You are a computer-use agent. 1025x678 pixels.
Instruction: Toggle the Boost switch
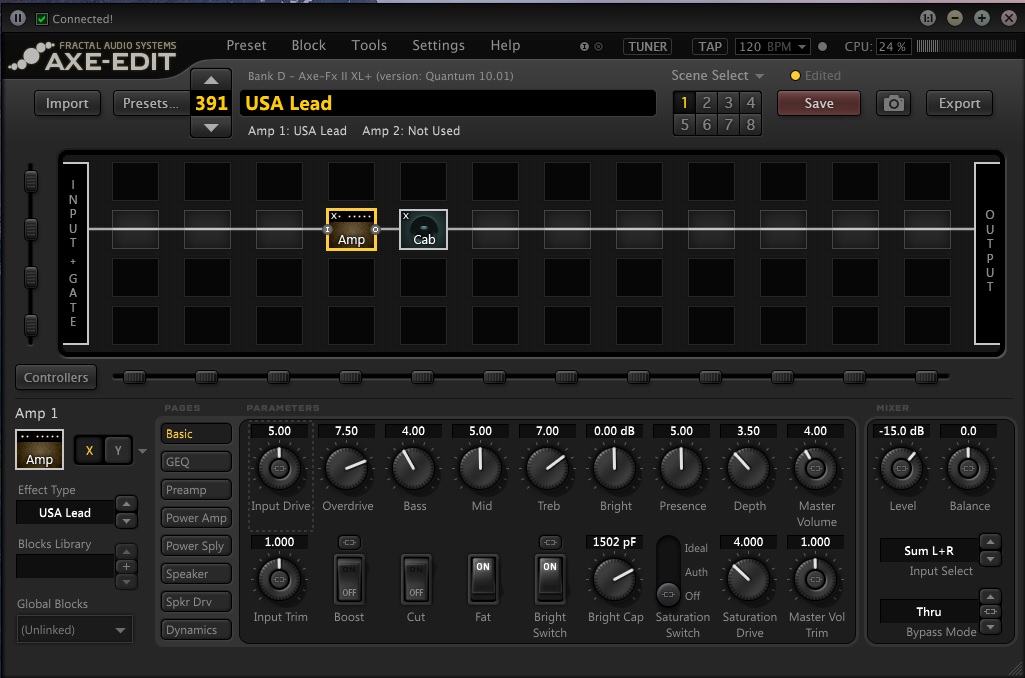click(x=349, y=579)
